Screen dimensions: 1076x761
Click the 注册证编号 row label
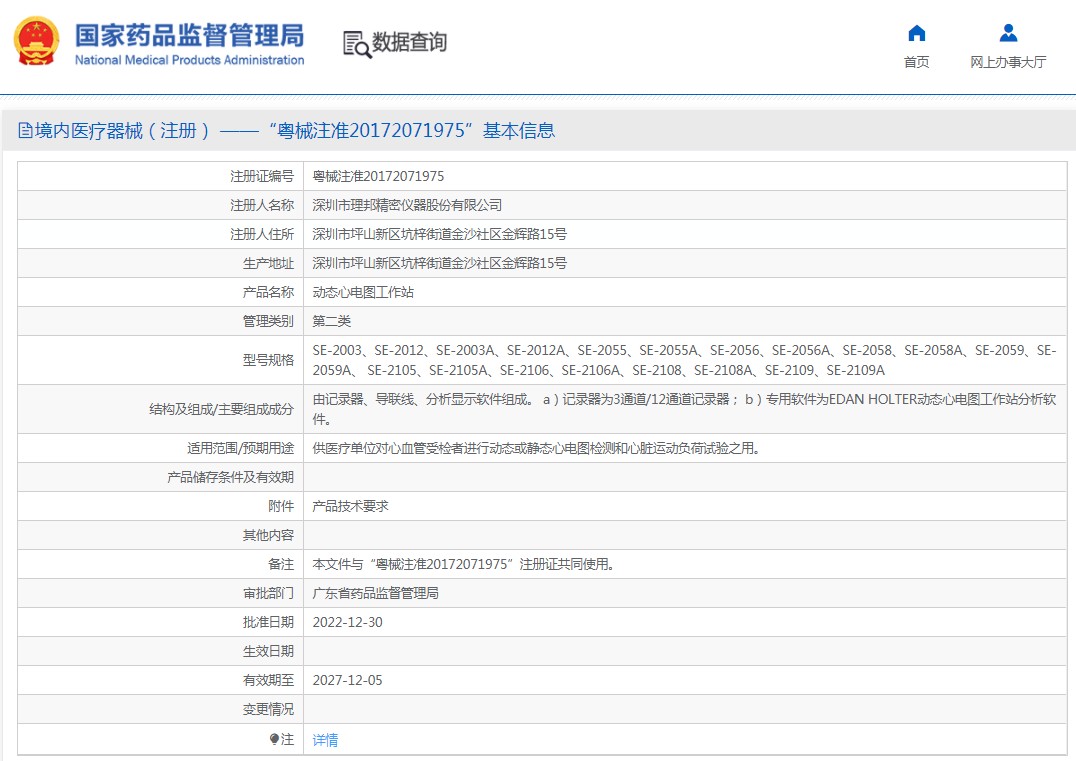tap(261, 176)
